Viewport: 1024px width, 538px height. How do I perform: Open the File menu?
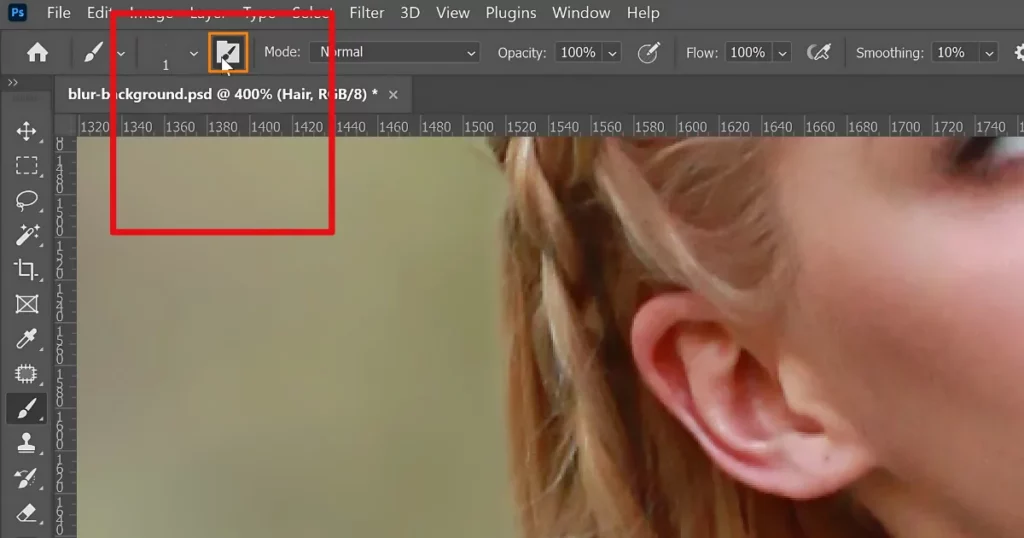[59, 13]
